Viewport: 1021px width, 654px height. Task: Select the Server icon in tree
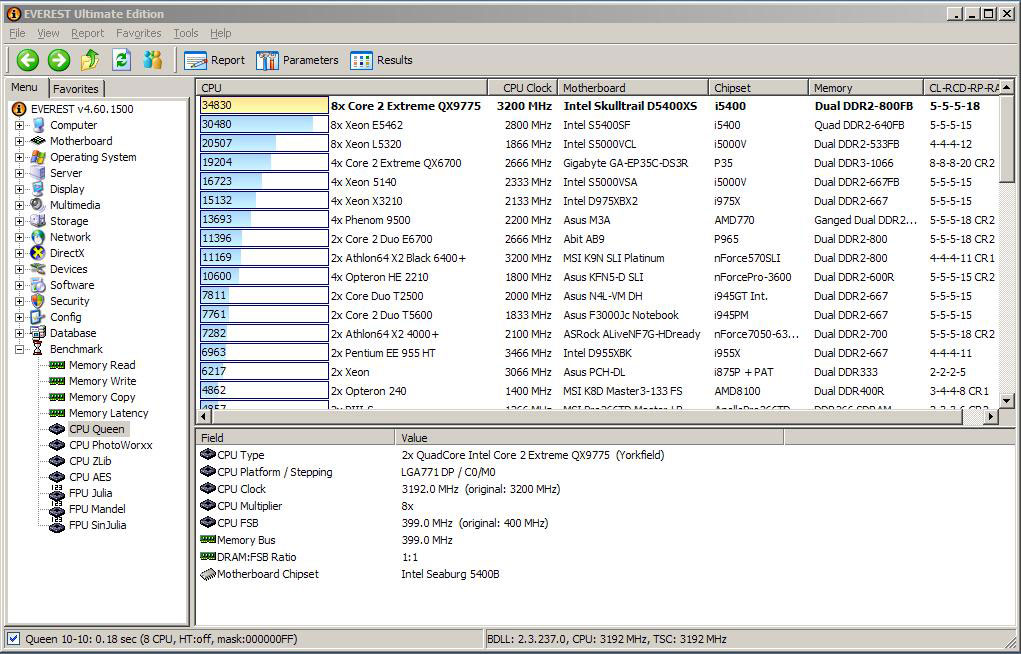[38, 173]
